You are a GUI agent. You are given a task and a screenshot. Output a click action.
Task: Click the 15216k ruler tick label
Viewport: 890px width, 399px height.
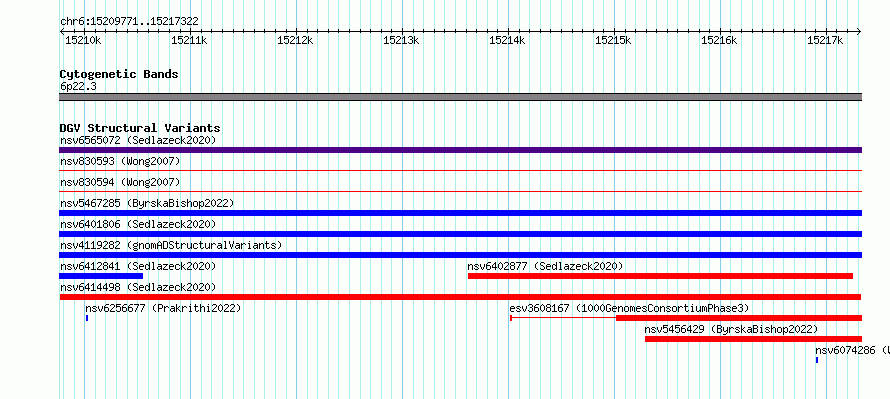[719, 40]
